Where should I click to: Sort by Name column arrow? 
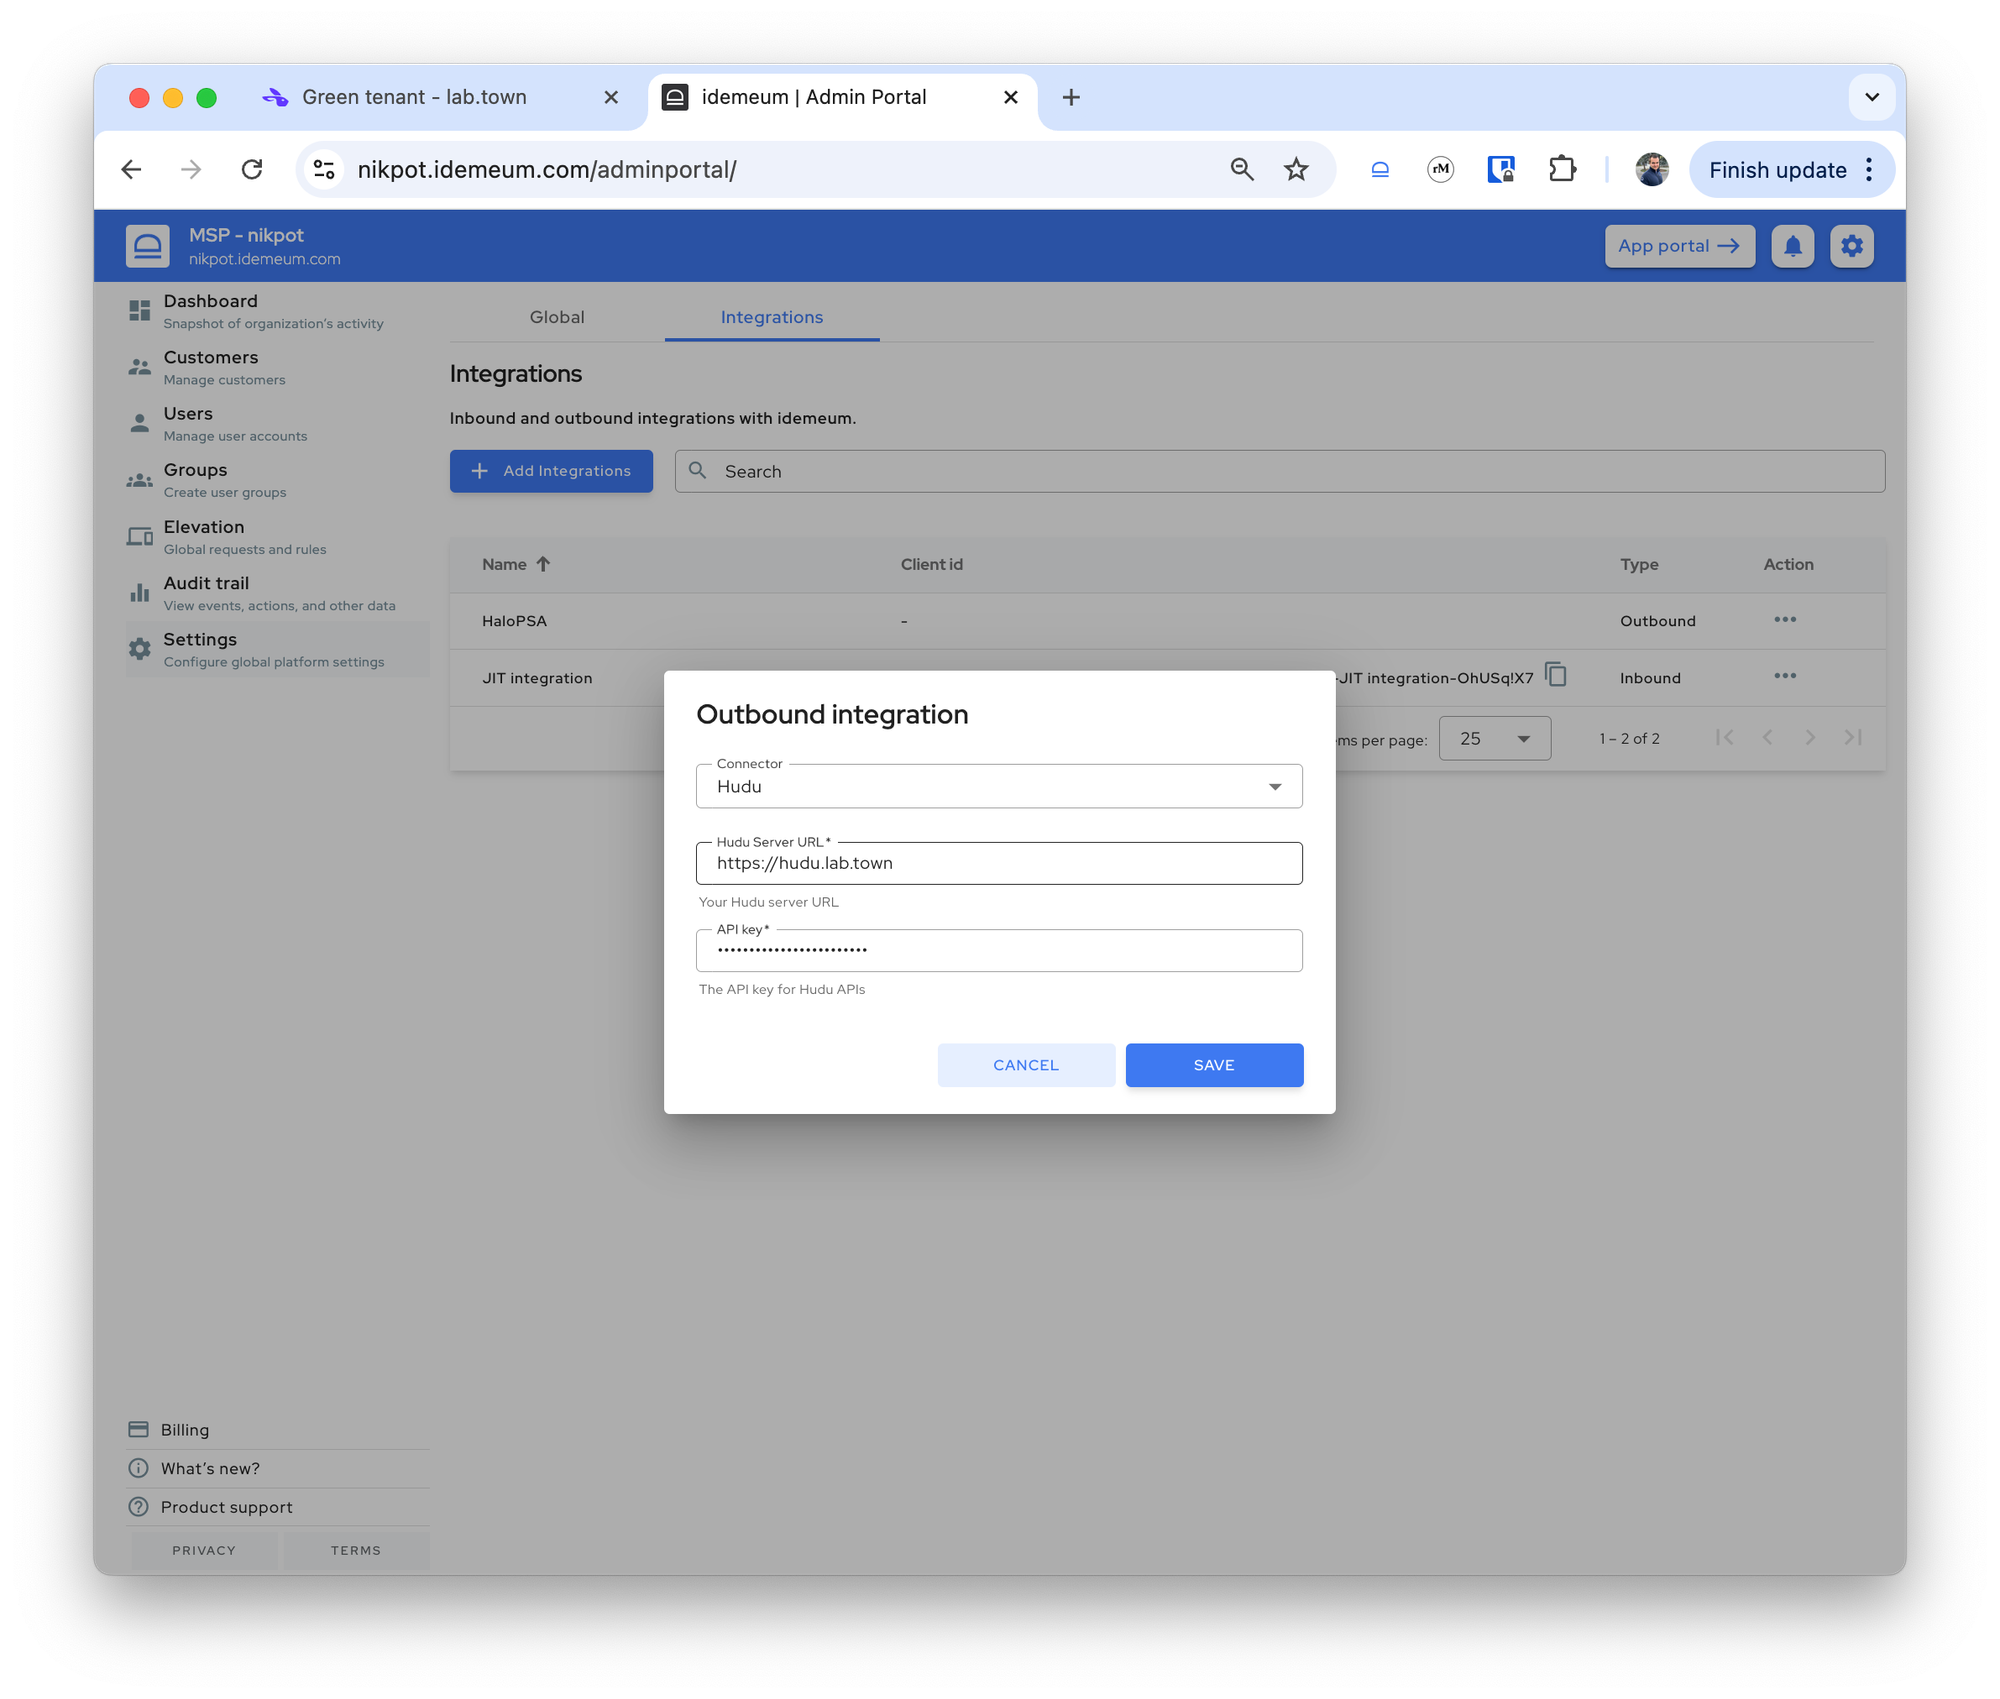(543, 564)
